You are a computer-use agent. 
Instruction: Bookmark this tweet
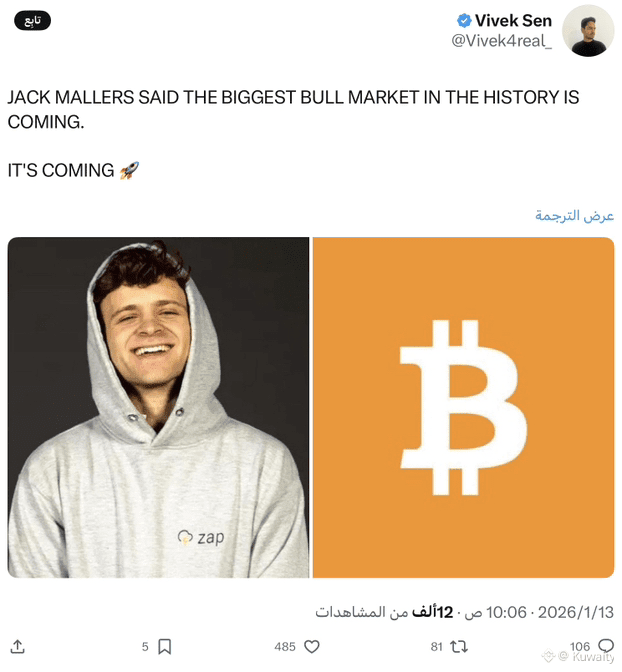pos(165,647)
